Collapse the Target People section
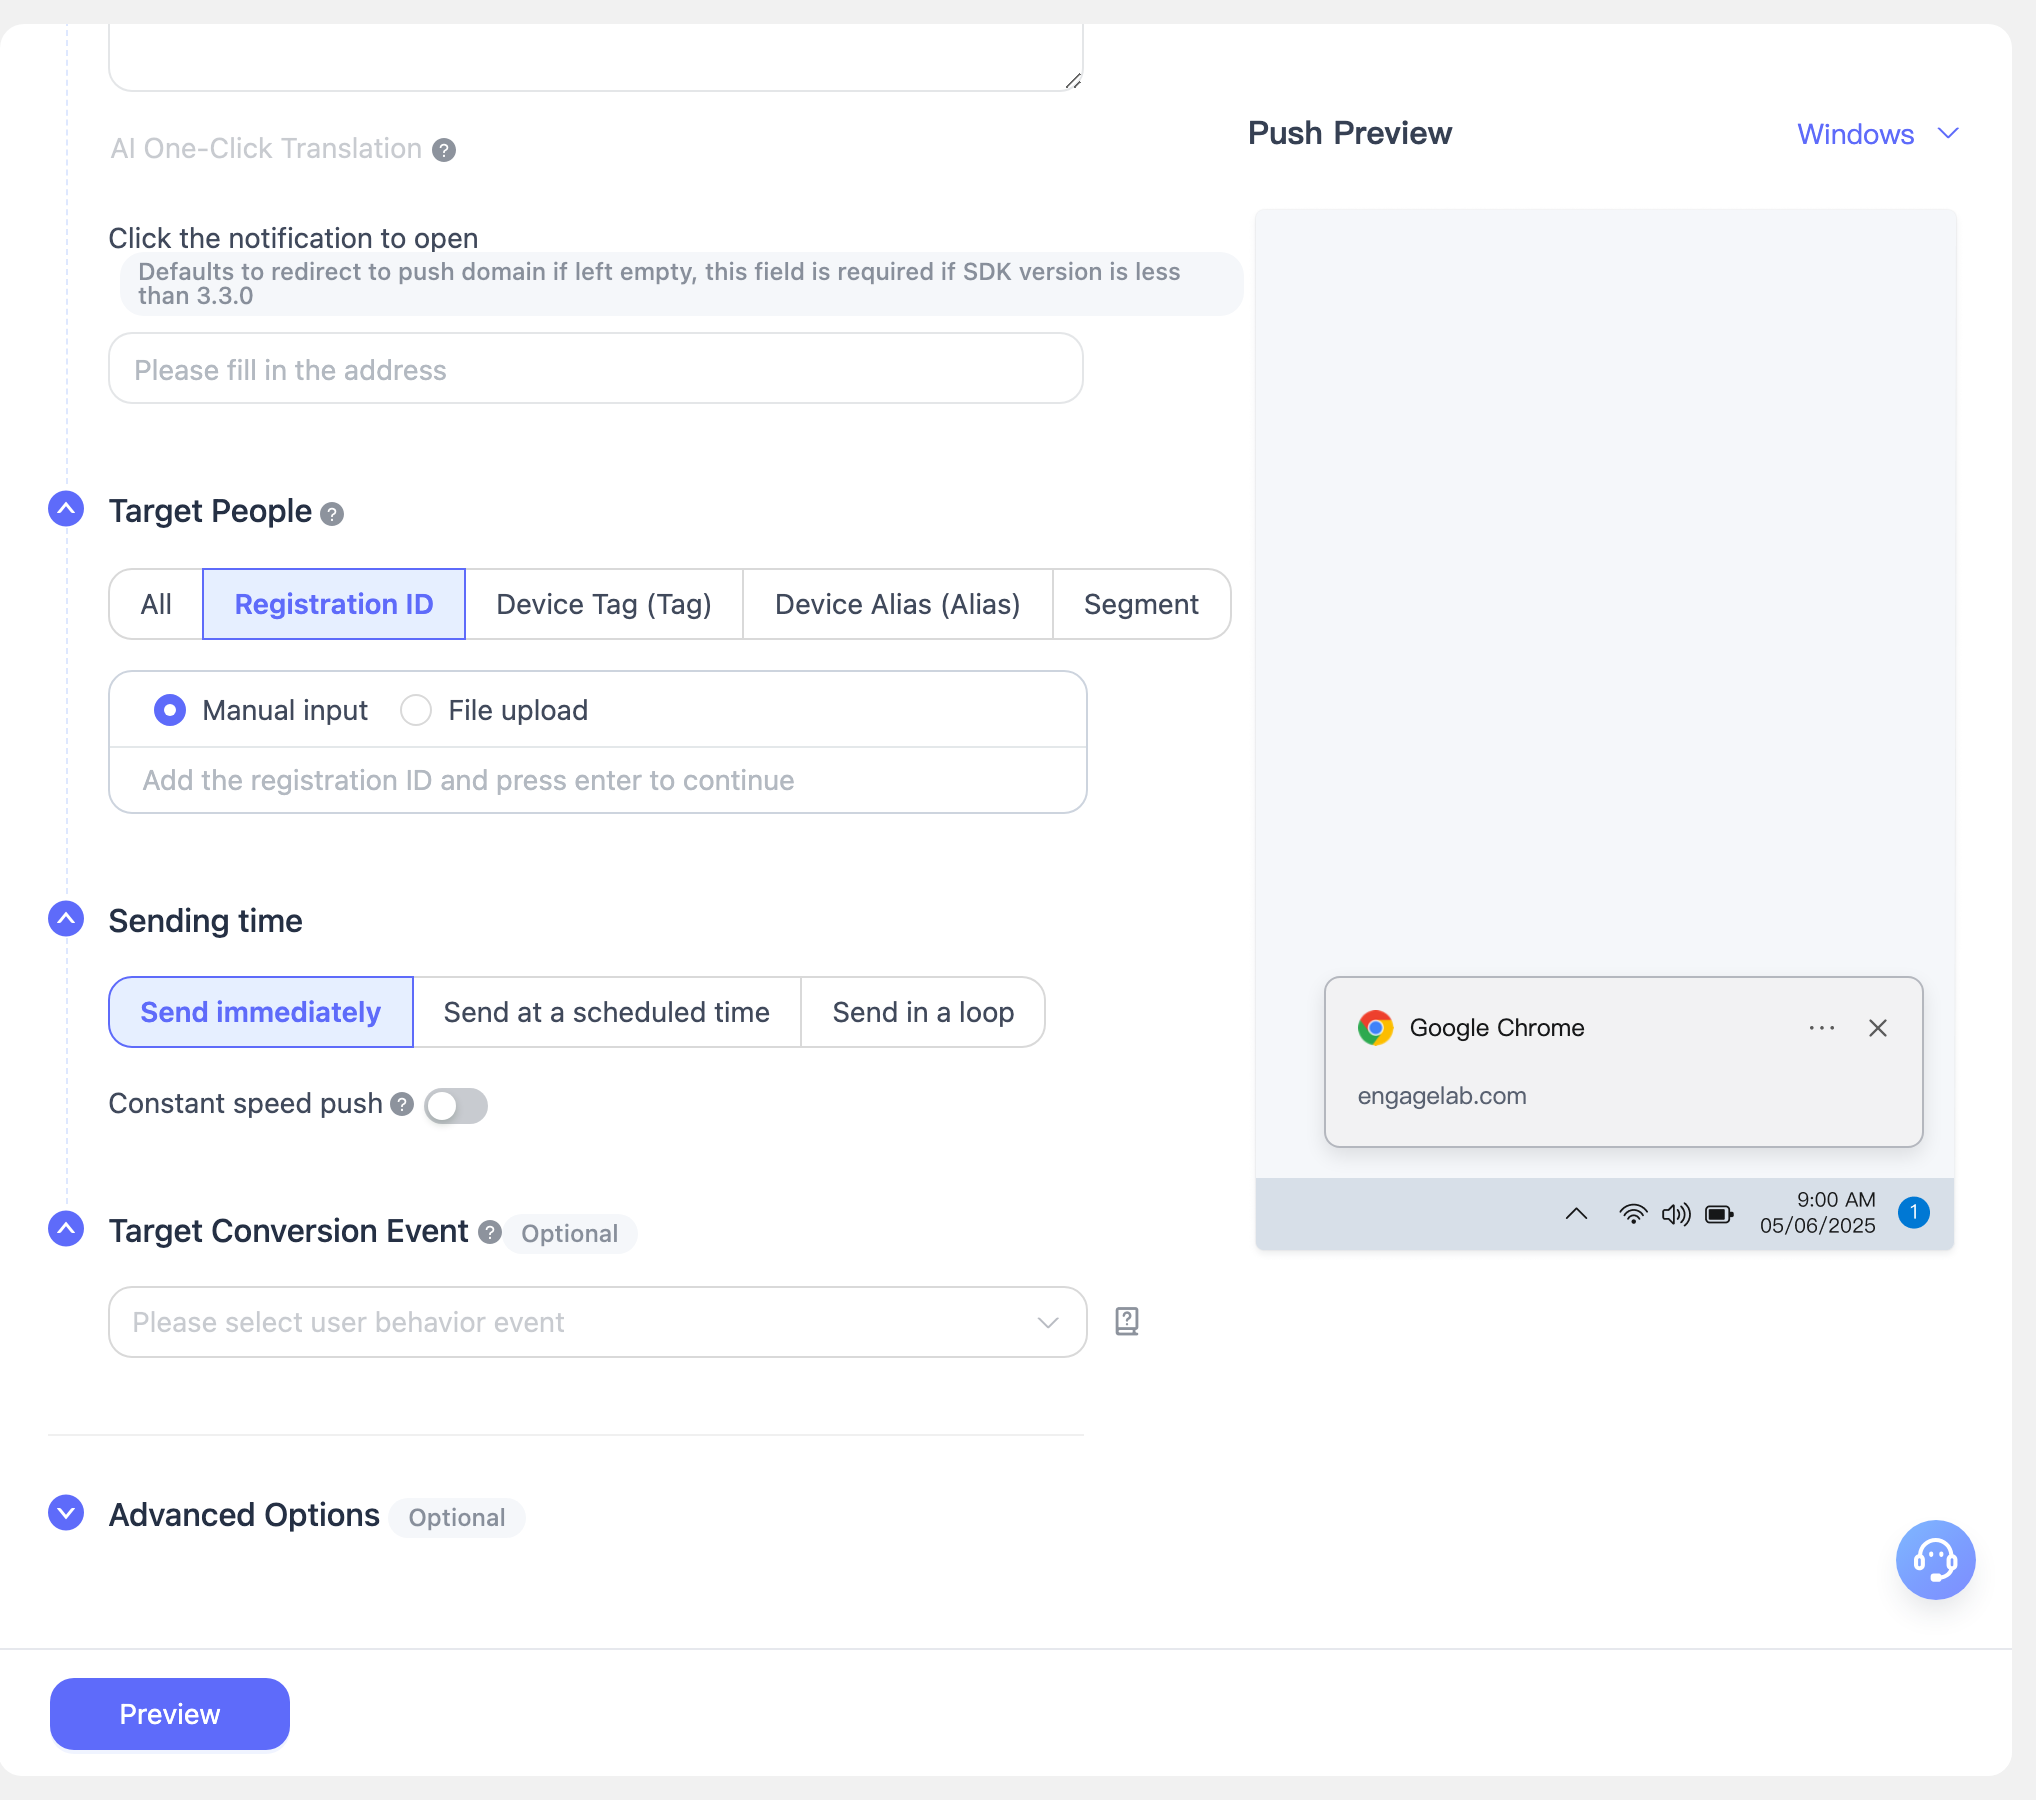The image size is (2036, 1800). point(66,509)
